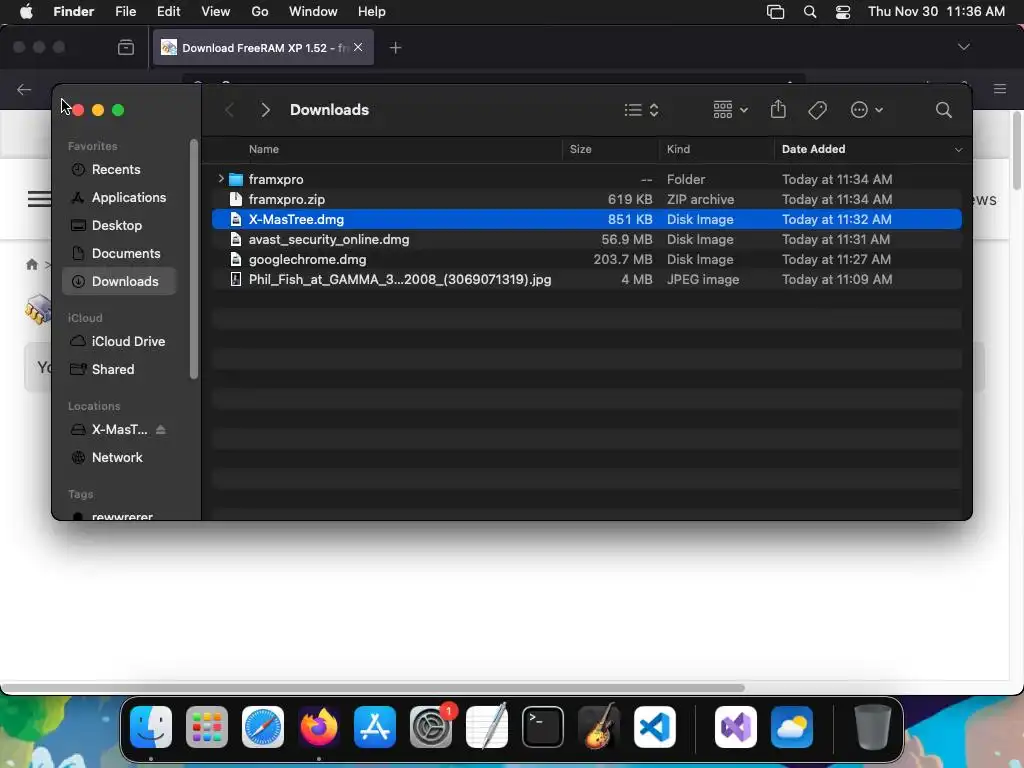Open the Edit menu
The width and height of the screenshot is (1024, 768).
pyautogui.click(x=168, y=12)
